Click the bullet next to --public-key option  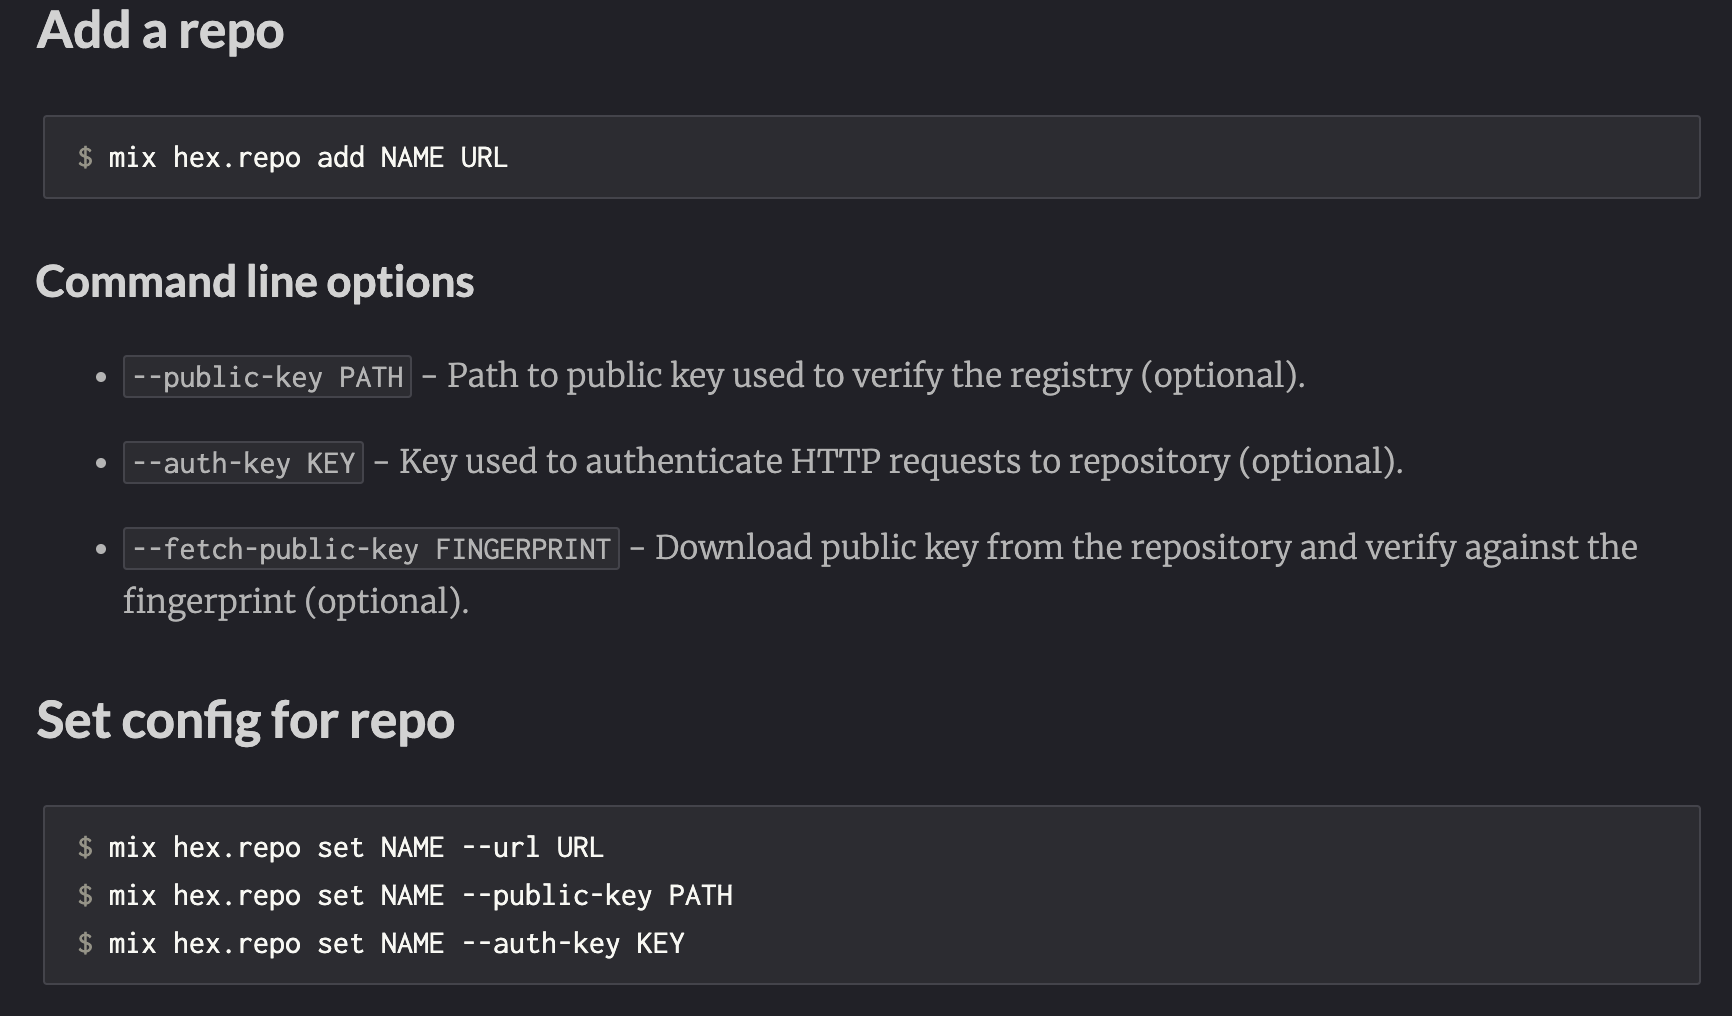99,377
